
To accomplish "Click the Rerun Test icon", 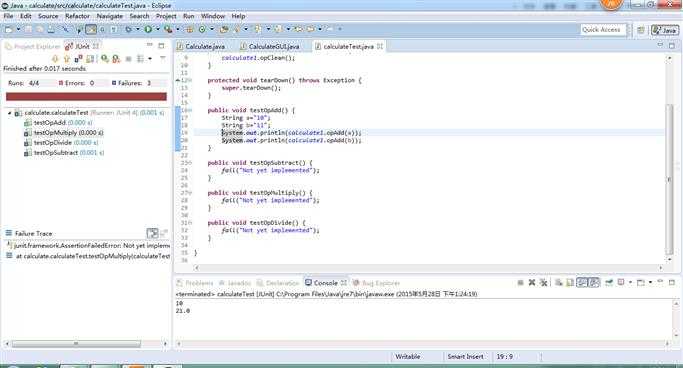I will (x=105, y=58).
